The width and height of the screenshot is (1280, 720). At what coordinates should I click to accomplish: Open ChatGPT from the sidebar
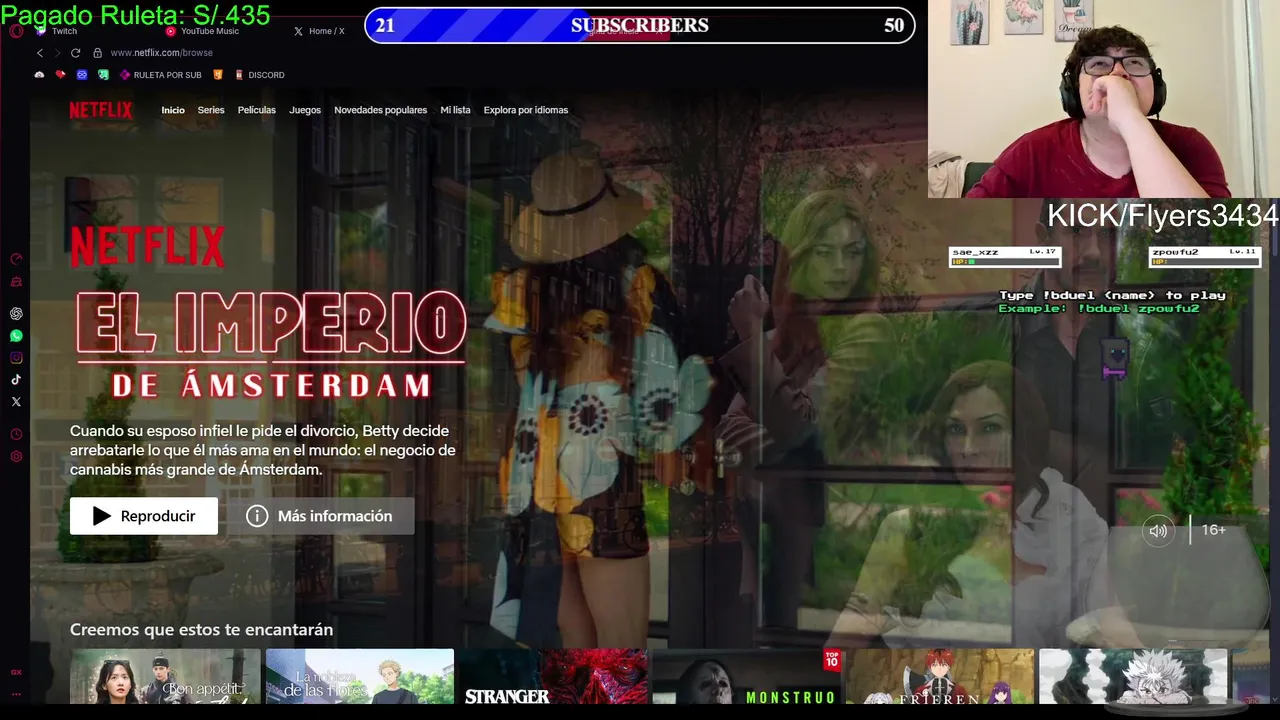[16, 314]
